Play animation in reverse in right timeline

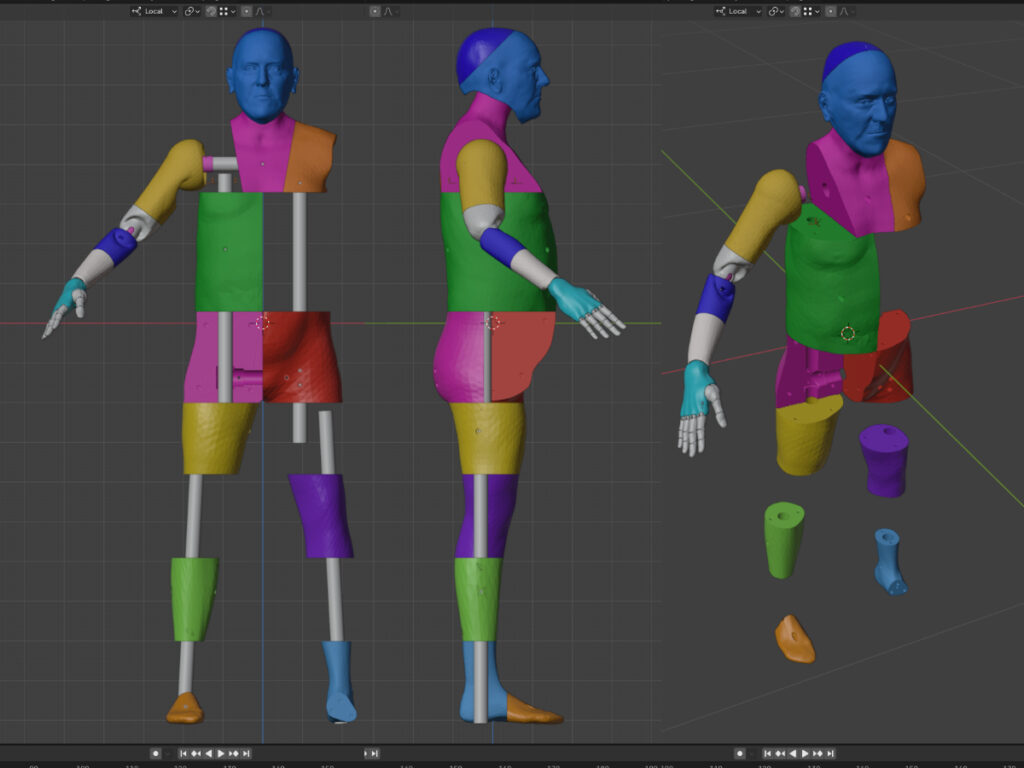[x=793, y=753]
